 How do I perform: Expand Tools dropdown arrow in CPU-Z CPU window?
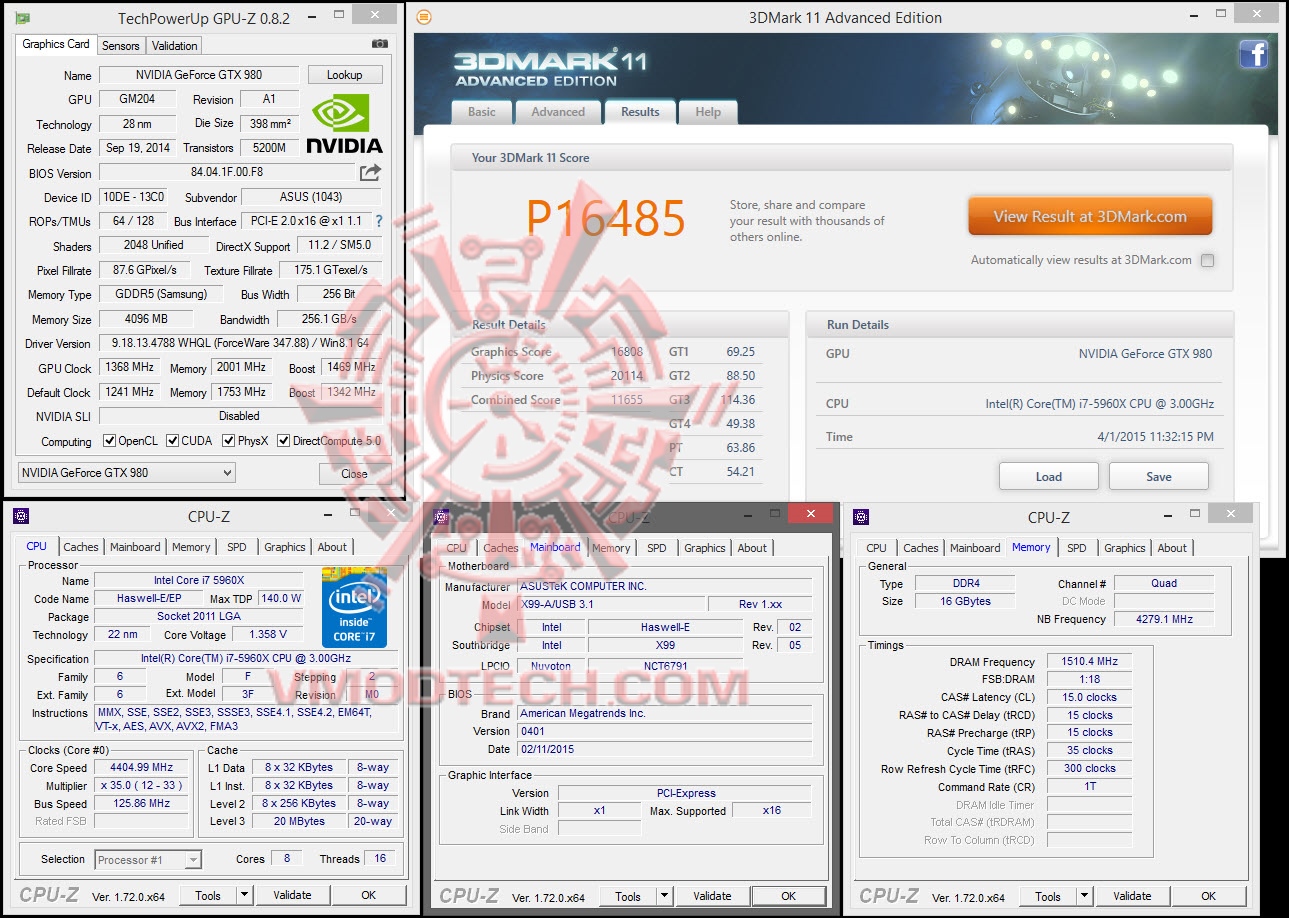click(x=242, y=896)
